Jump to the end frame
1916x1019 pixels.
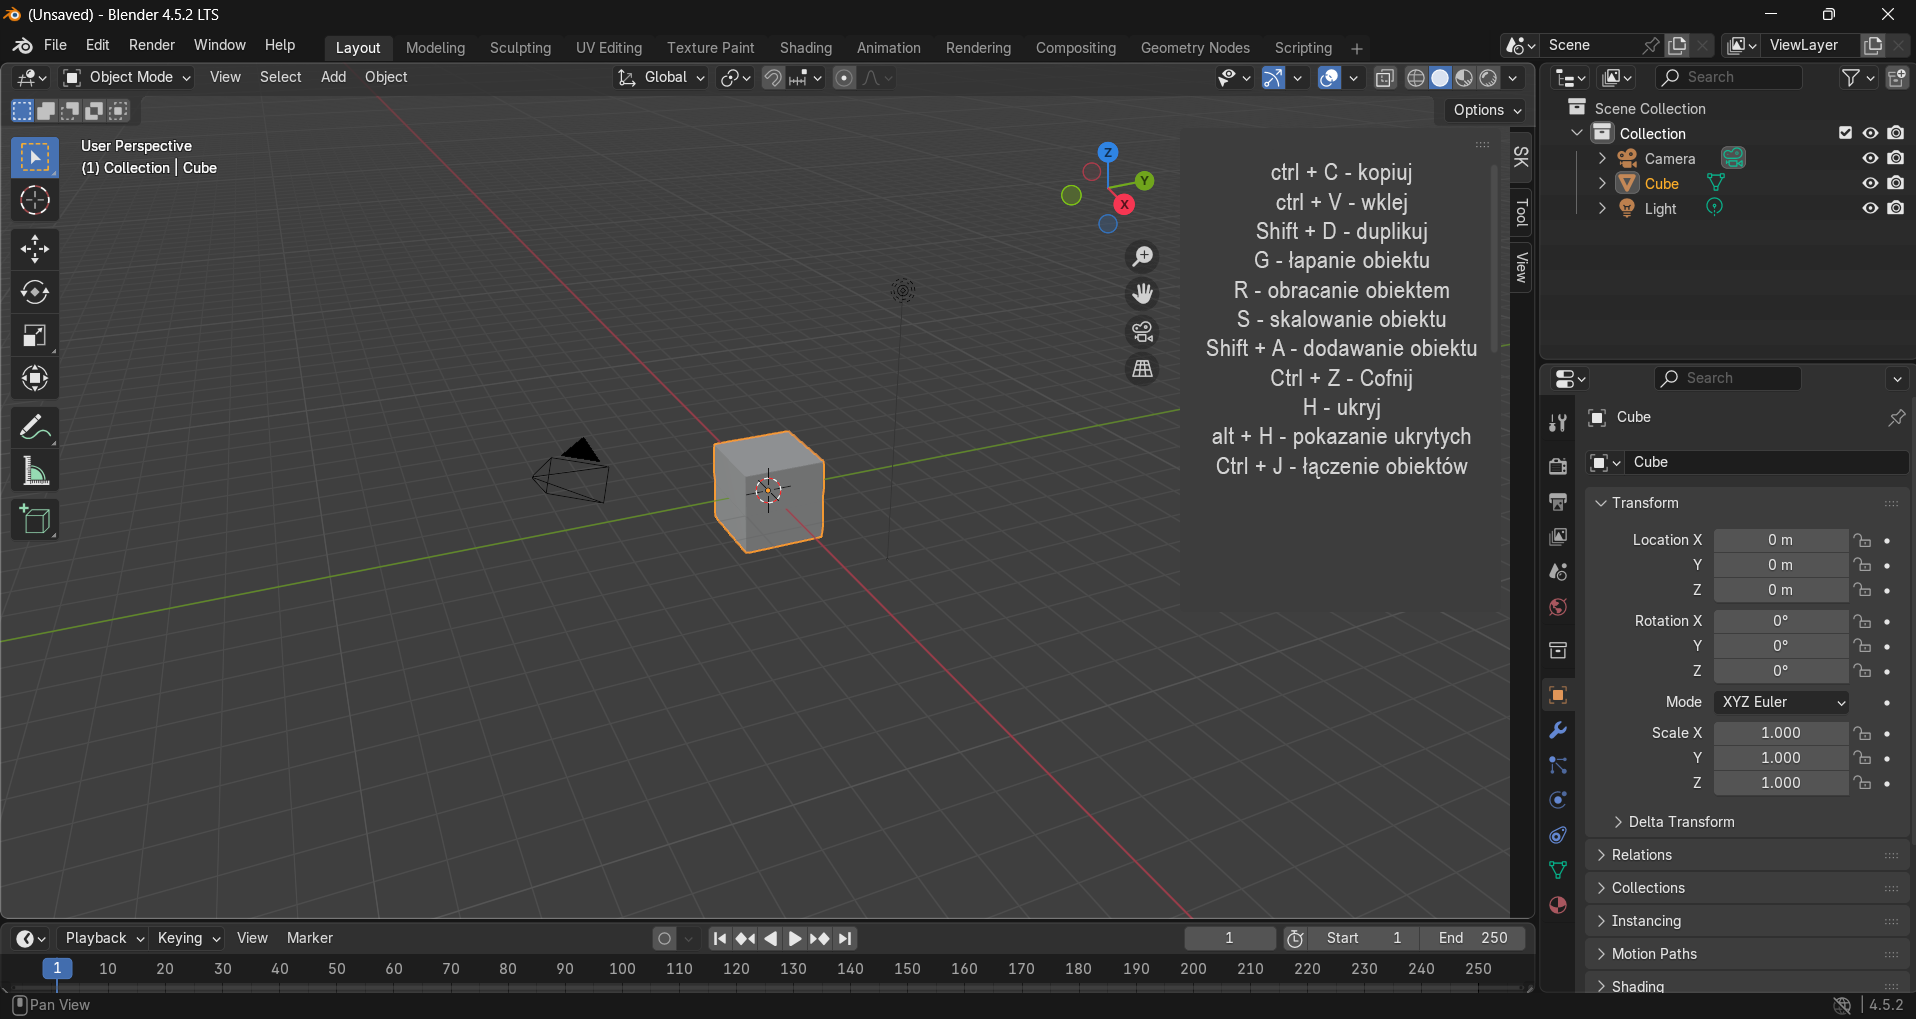click(846, 939)
